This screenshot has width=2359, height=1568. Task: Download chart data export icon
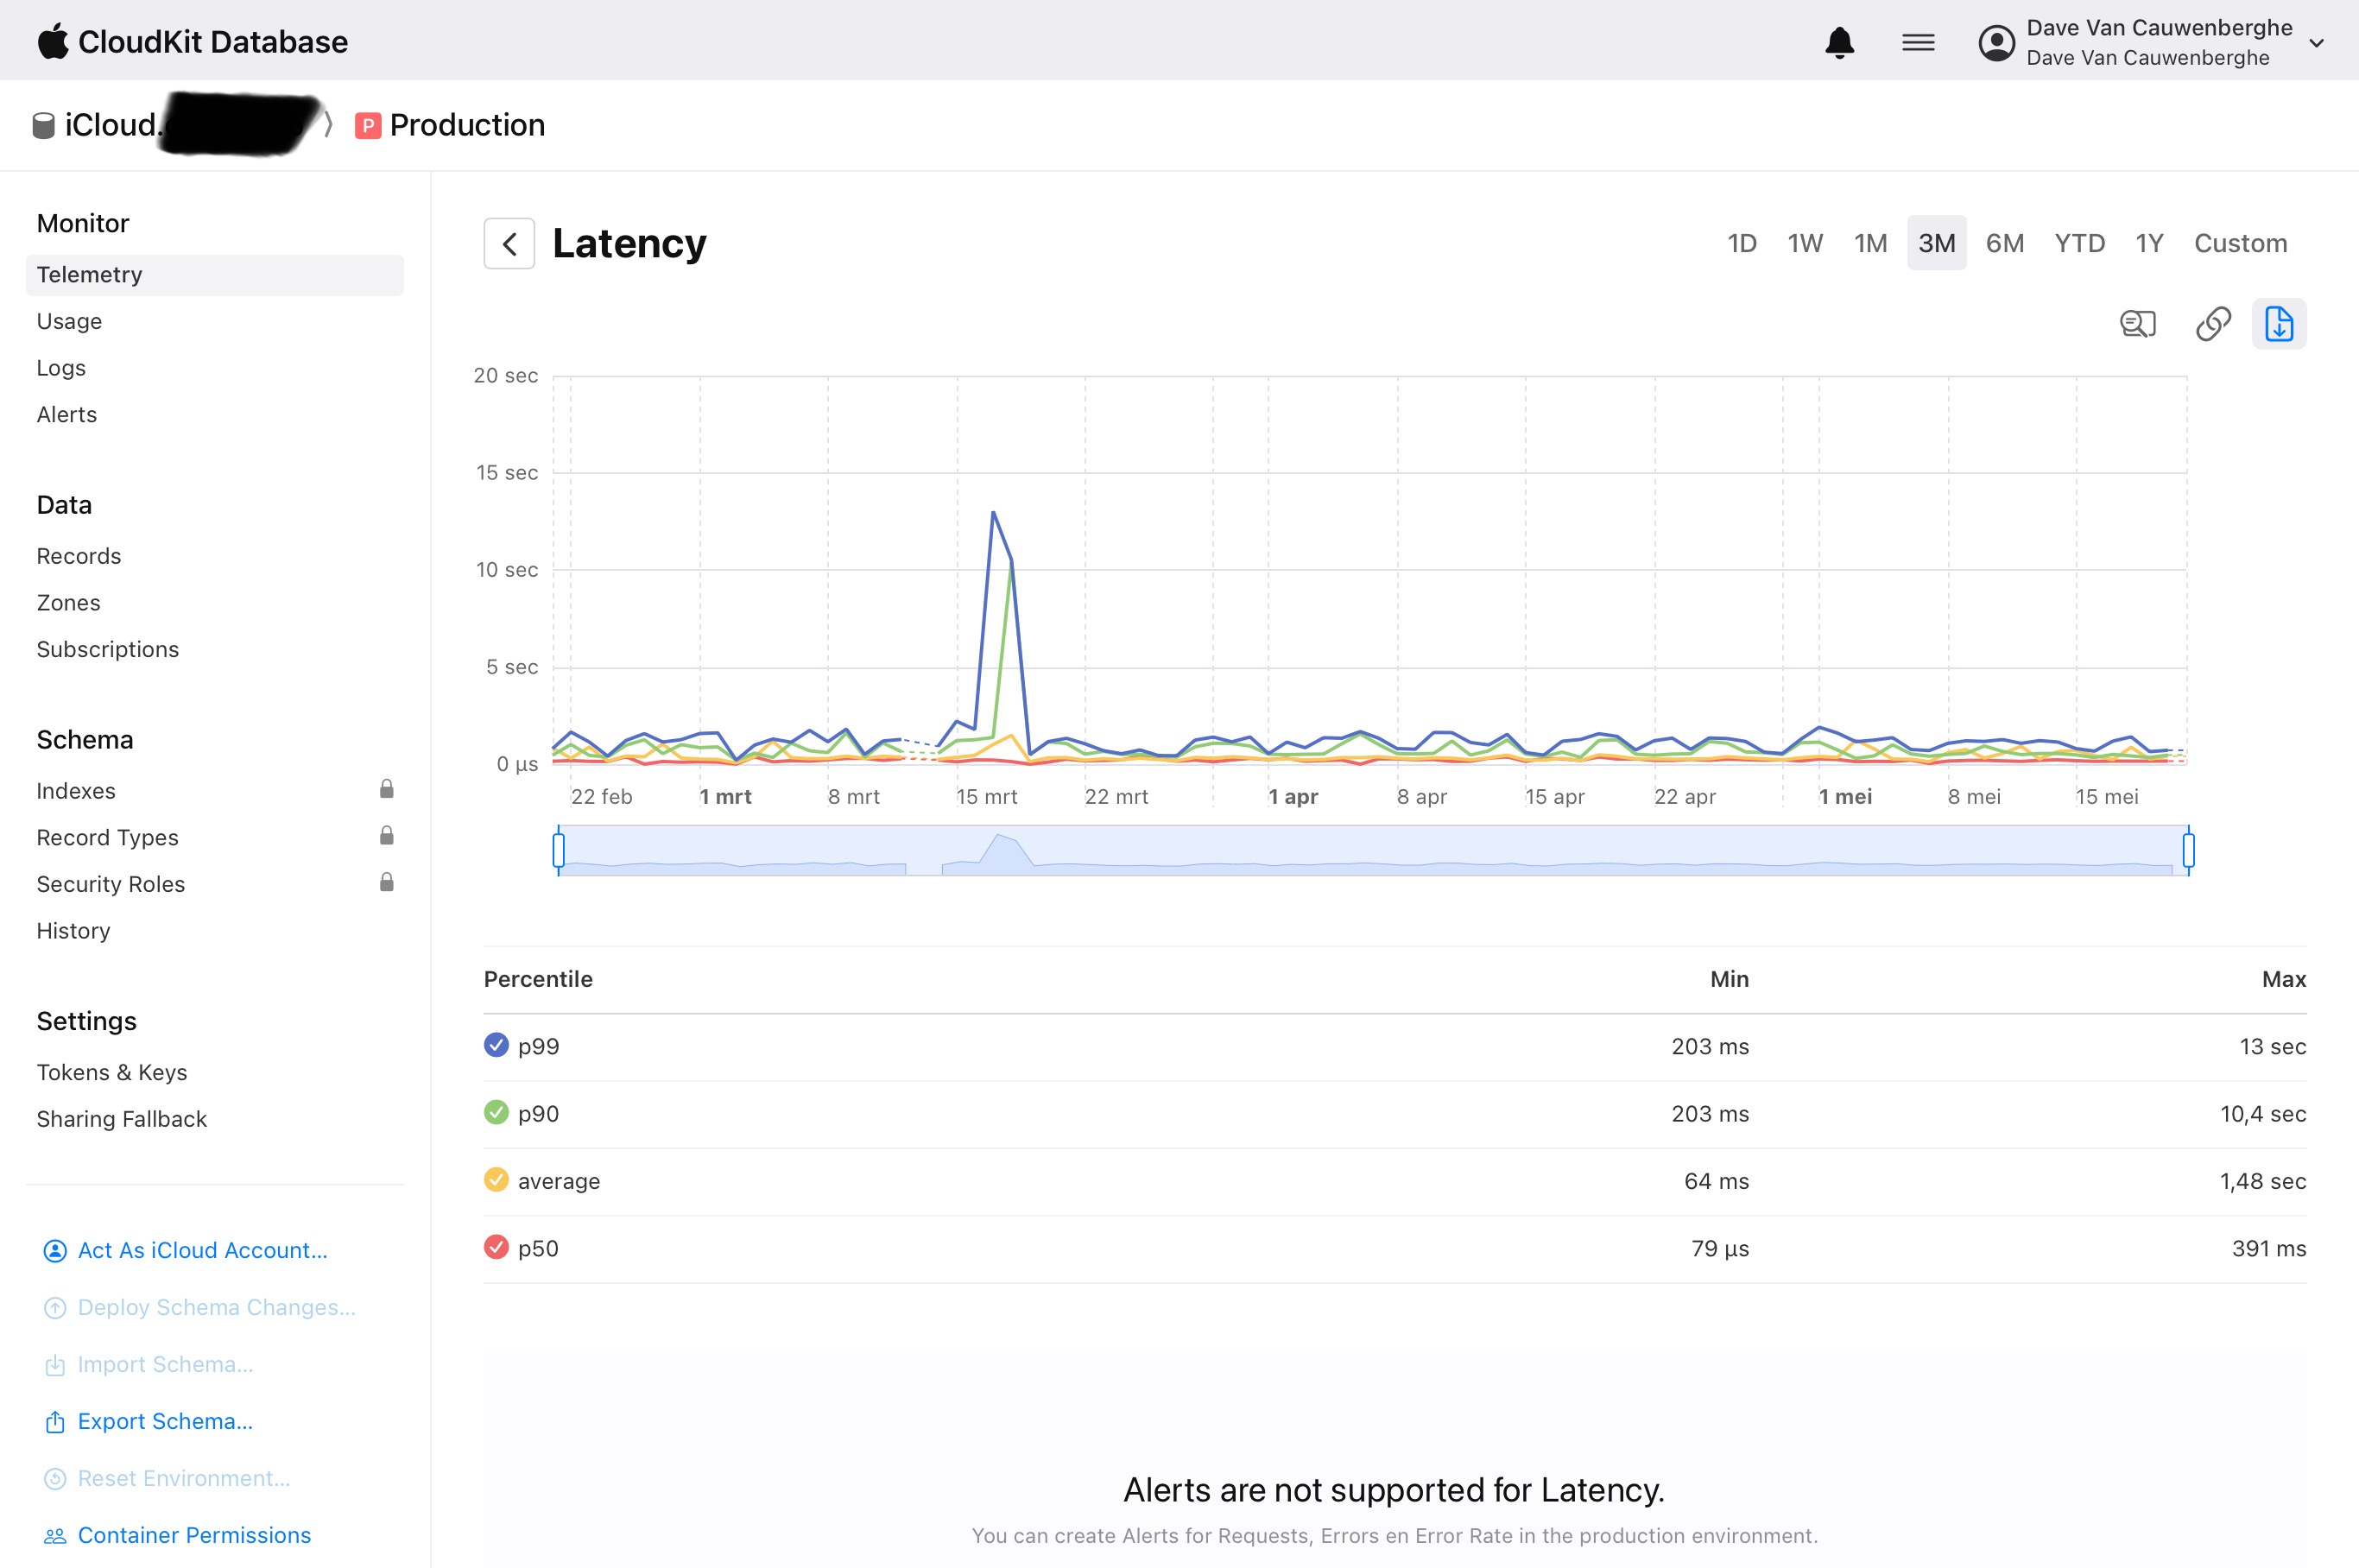point(2278,324)
